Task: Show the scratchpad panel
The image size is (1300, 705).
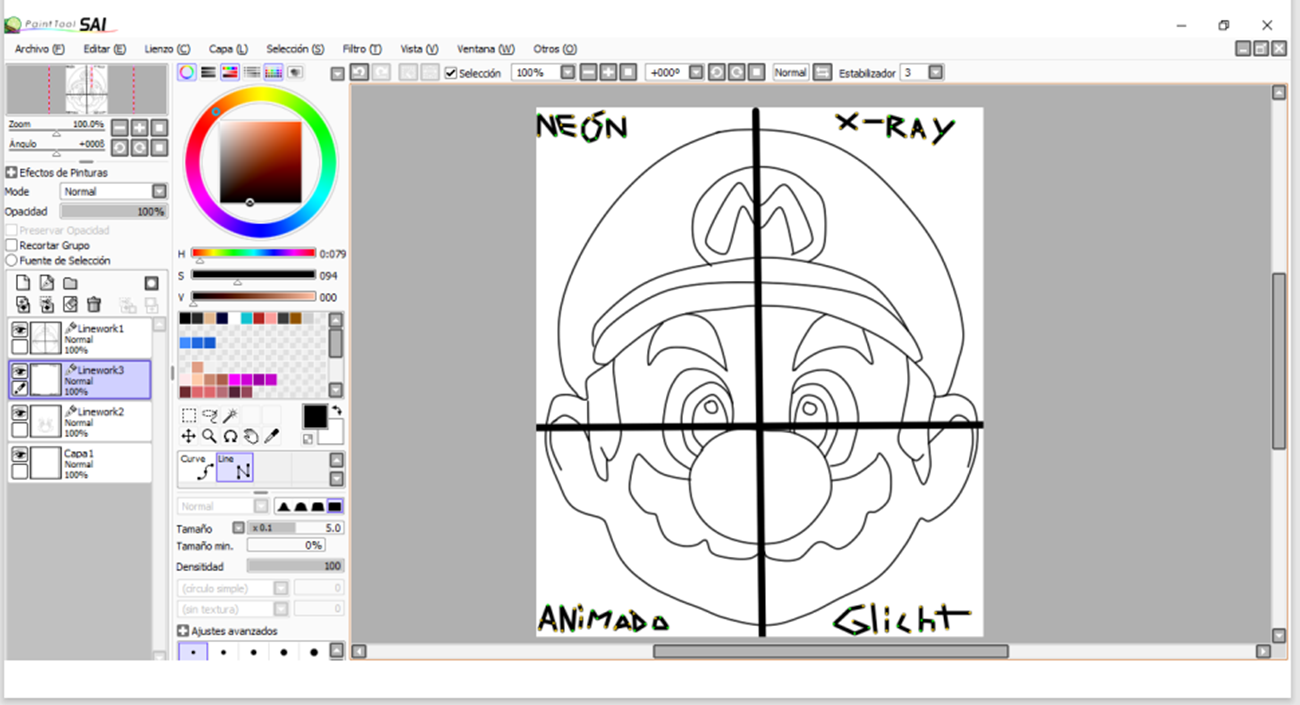Action: (296, 72)
